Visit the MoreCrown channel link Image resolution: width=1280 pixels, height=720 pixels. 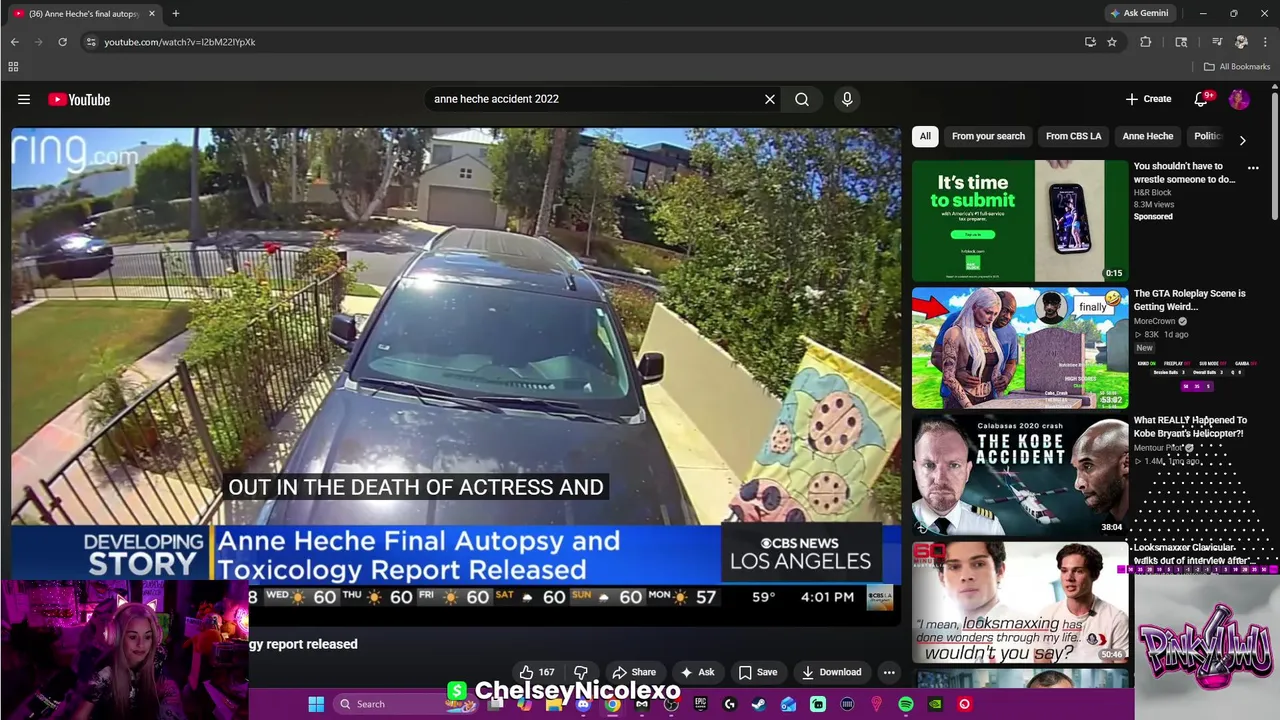point(1154,321)
